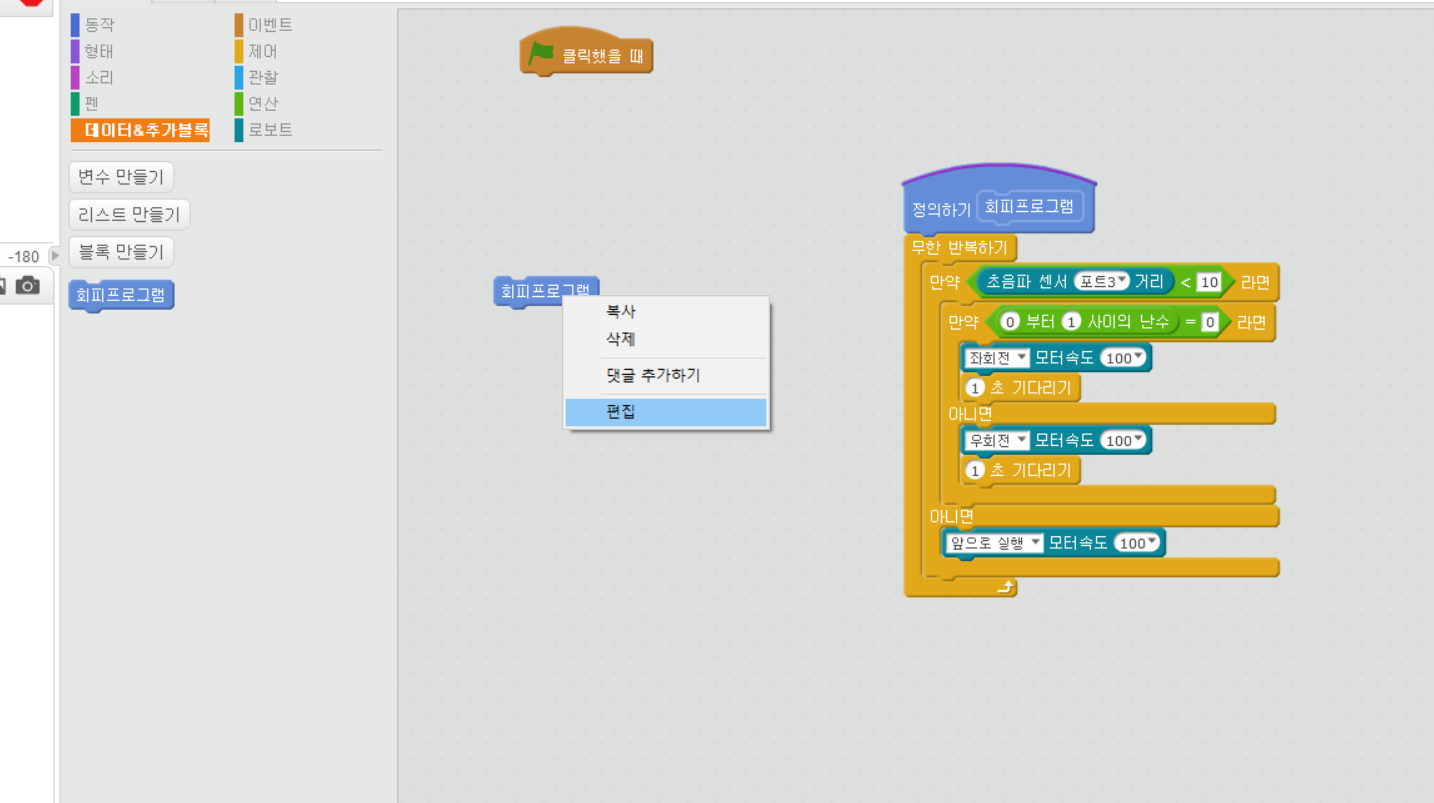
Task: Click the 블록 만들기 button
Action: 121,252
